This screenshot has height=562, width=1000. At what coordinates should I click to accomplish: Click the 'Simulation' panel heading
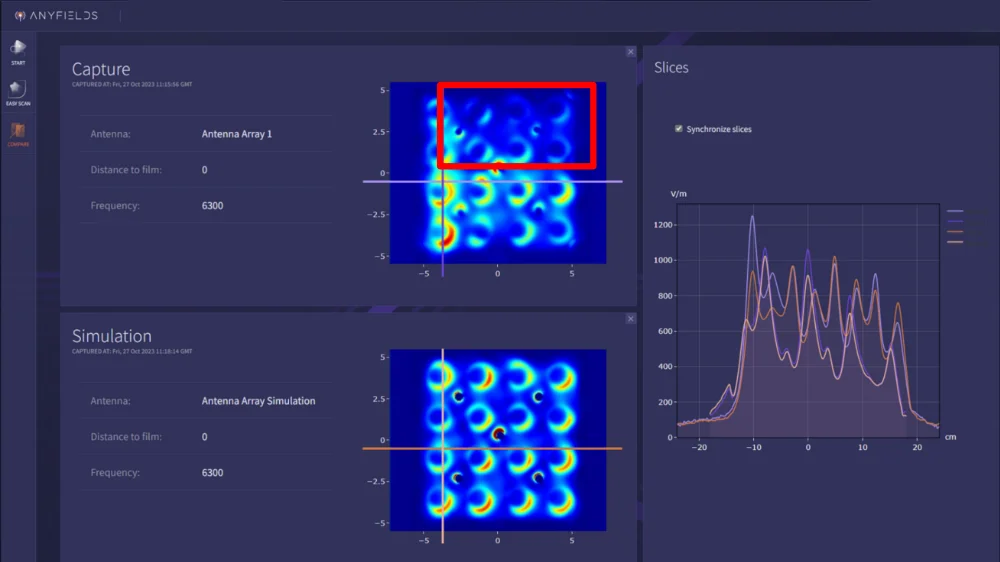coord(112,336)
